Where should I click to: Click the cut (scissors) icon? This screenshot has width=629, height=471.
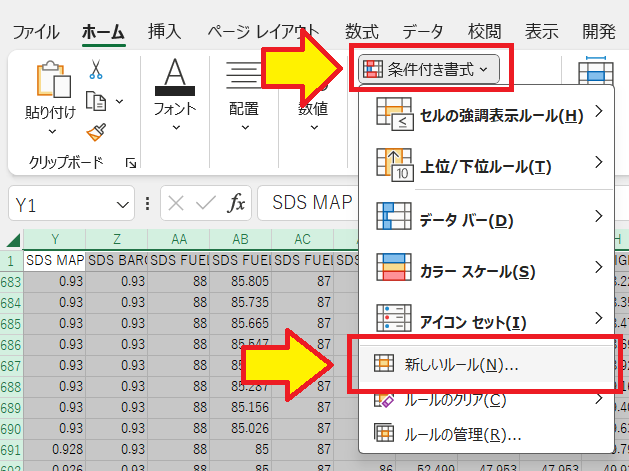97,69
